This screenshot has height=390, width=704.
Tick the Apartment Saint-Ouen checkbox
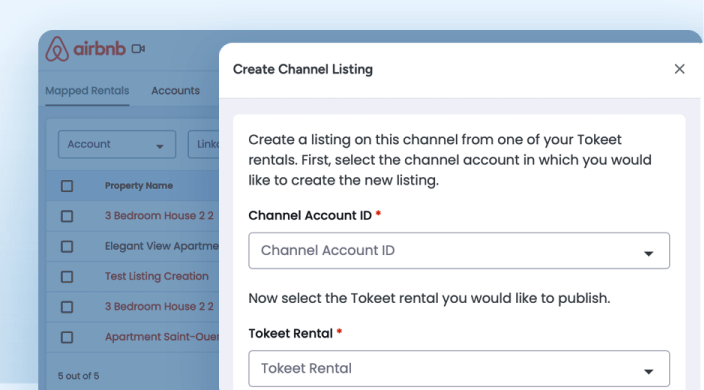tap(67, 337)
